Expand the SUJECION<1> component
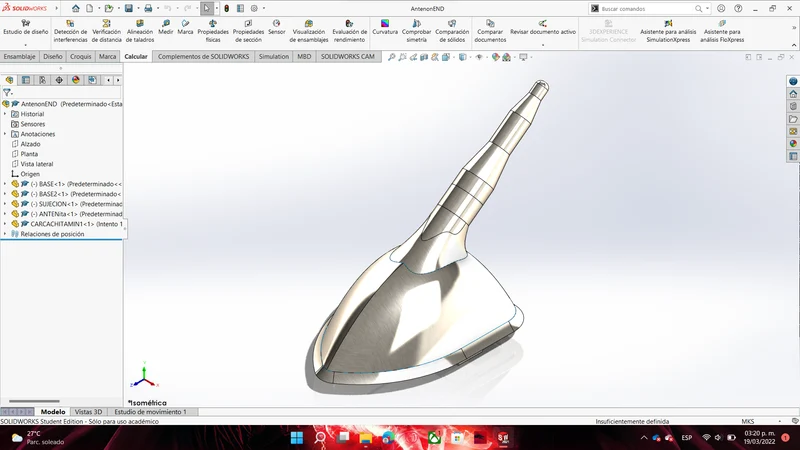Viewport: 800px width, 450px height. pos(5,204)
